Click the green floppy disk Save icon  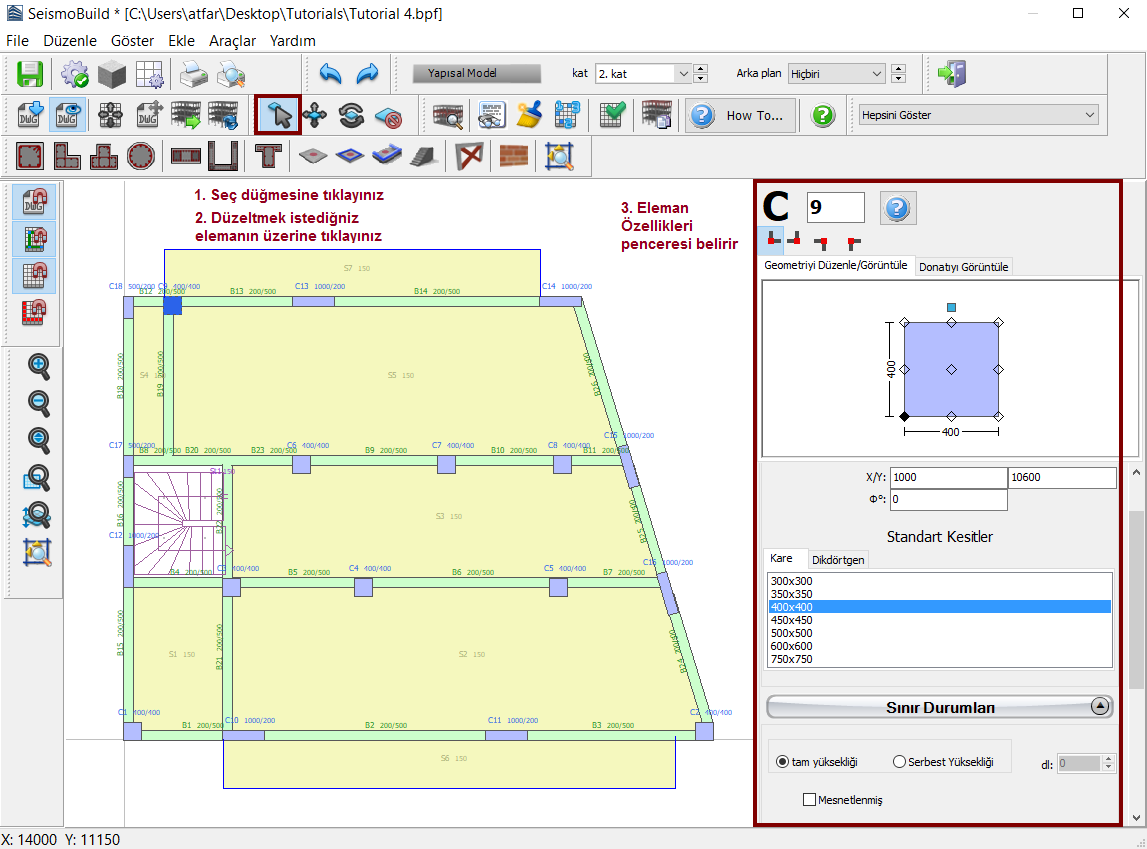pos(30,74)
